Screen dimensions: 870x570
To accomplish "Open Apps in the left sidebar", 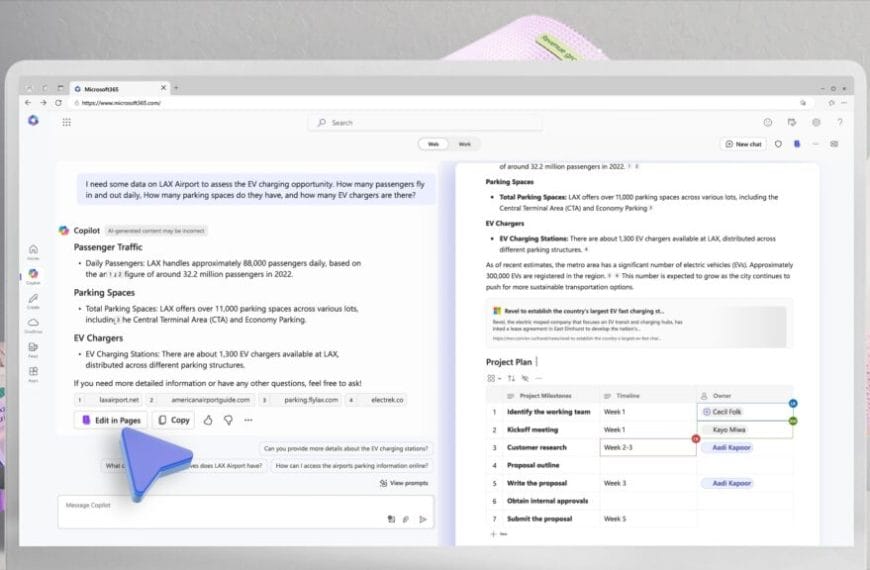I will click(33, 374).
